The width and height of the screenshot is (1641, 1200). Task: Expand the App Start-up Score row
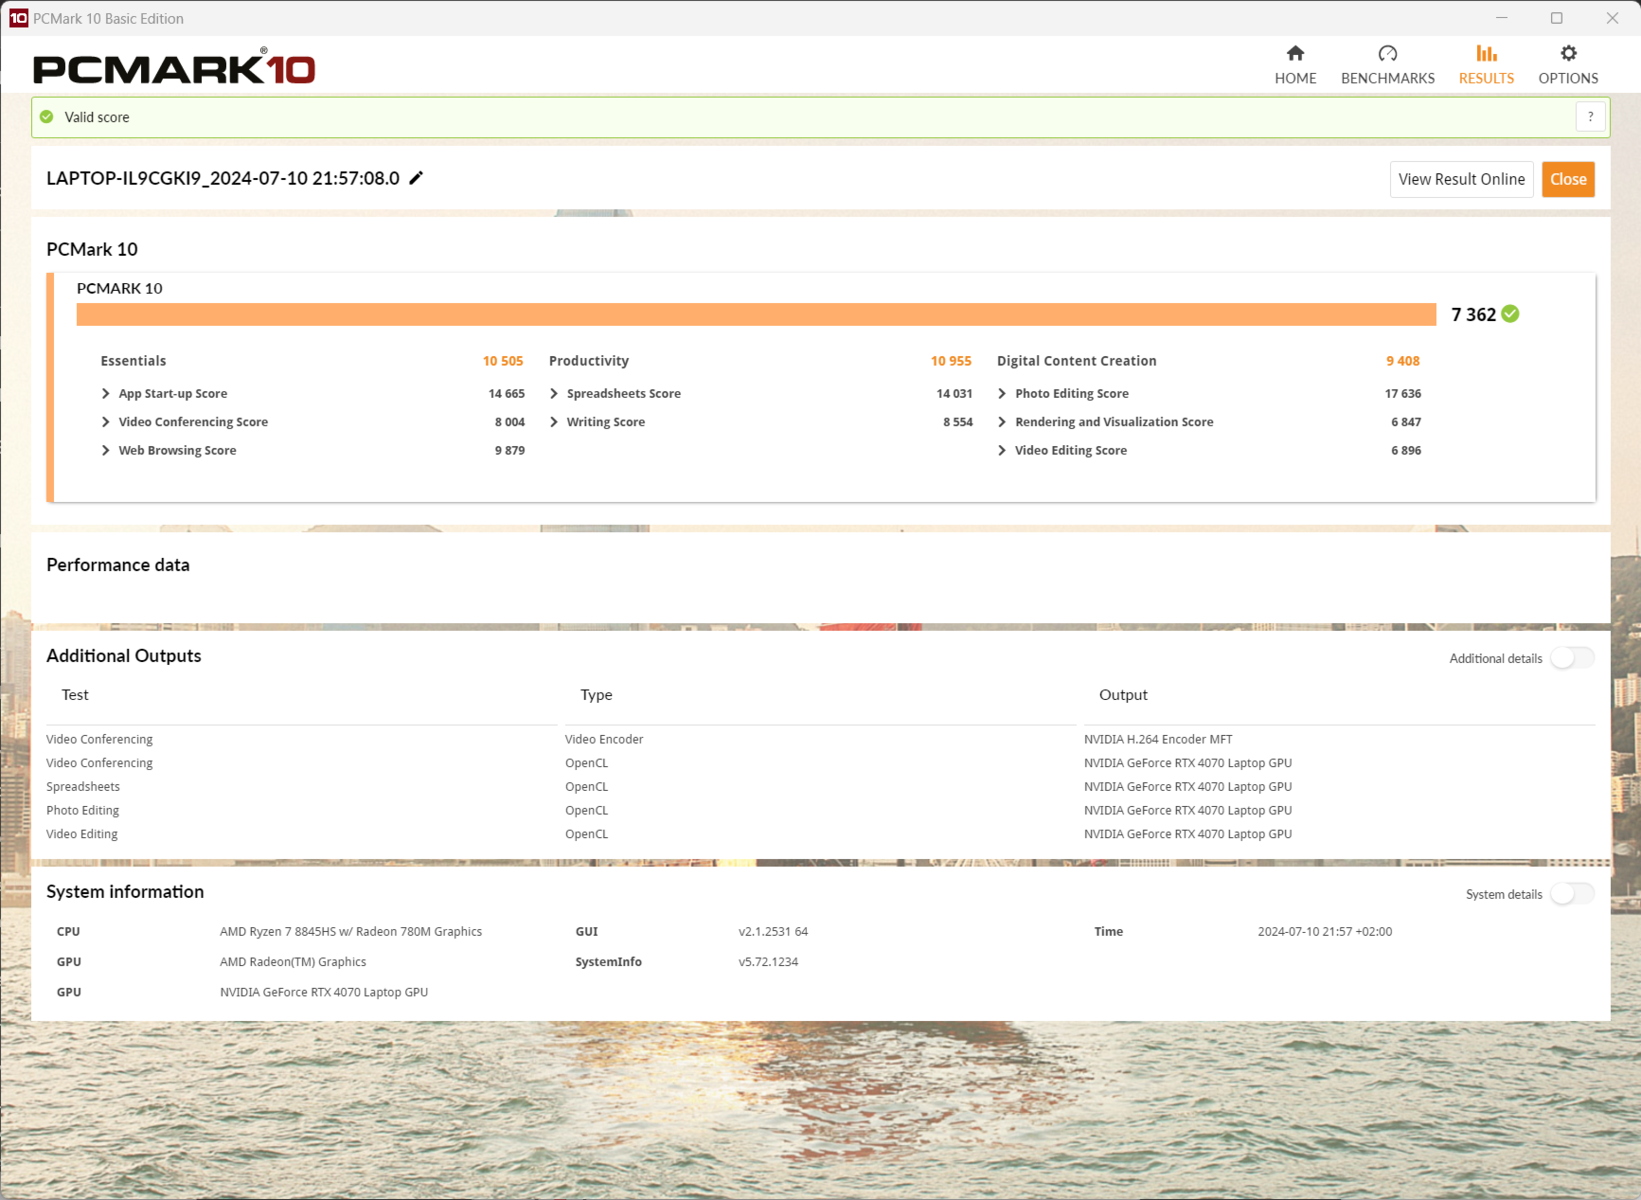click(x=106, y=394)
